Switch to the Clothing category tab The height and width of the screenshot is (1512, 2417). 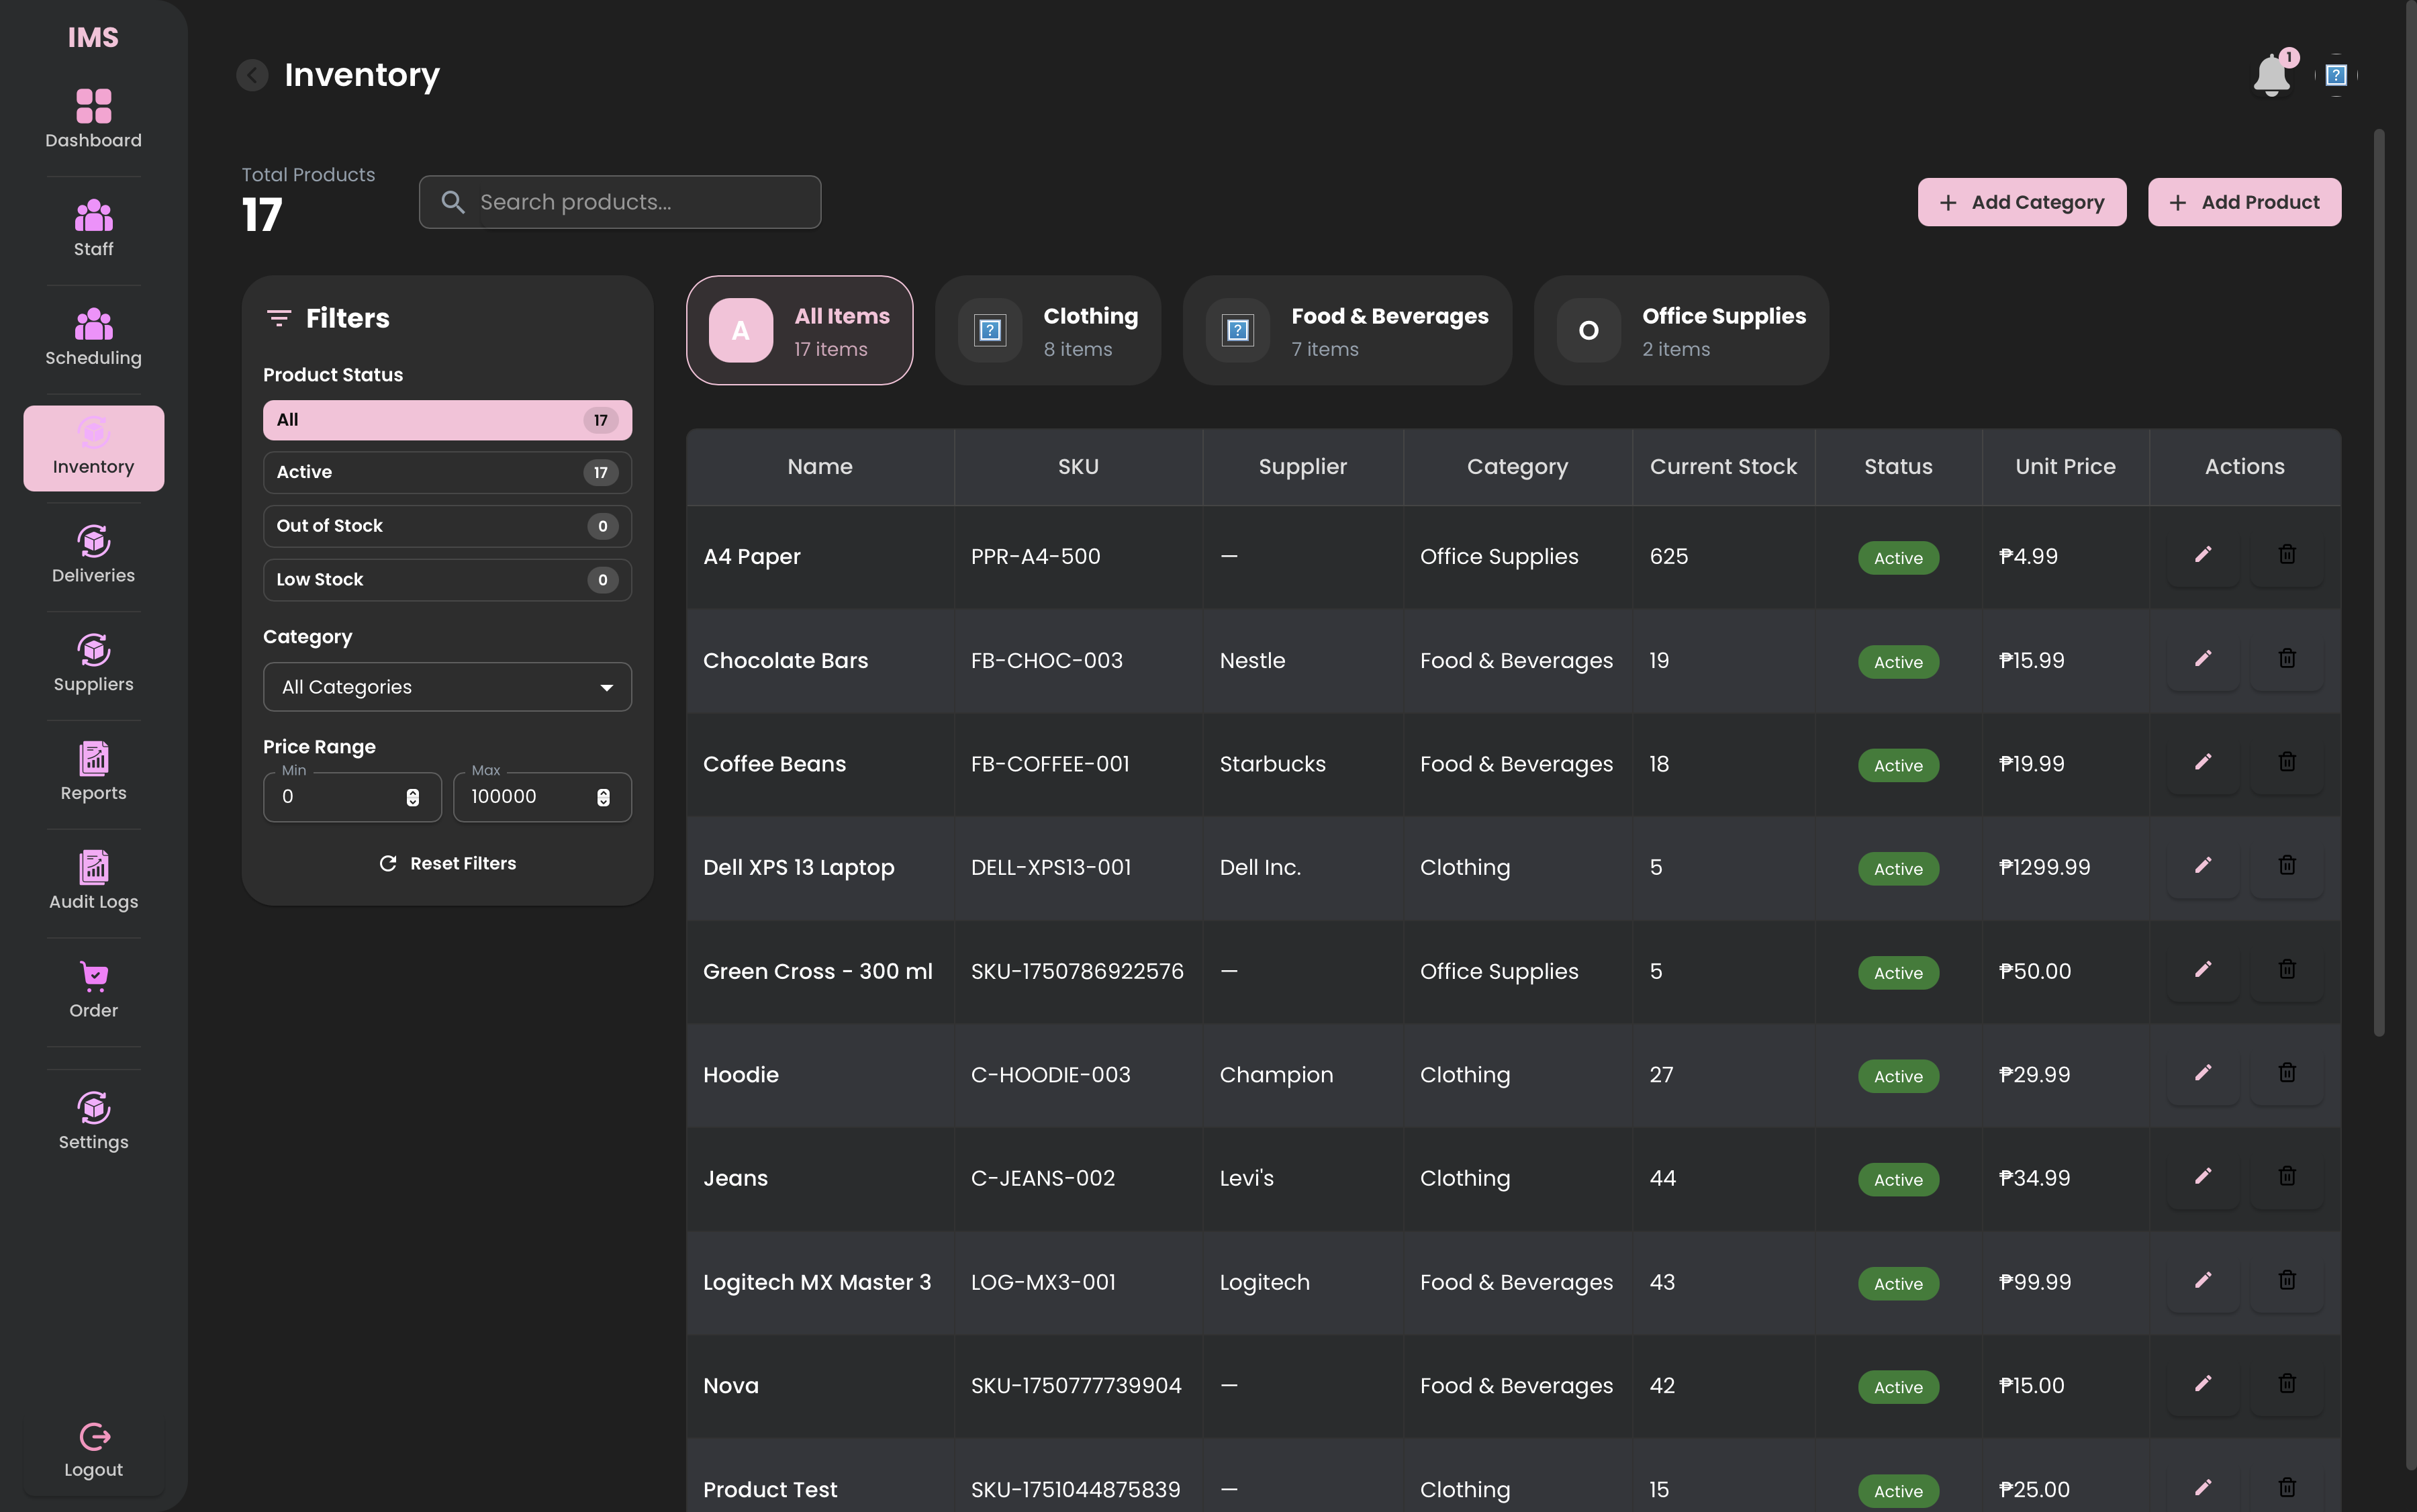[1048, 331]
